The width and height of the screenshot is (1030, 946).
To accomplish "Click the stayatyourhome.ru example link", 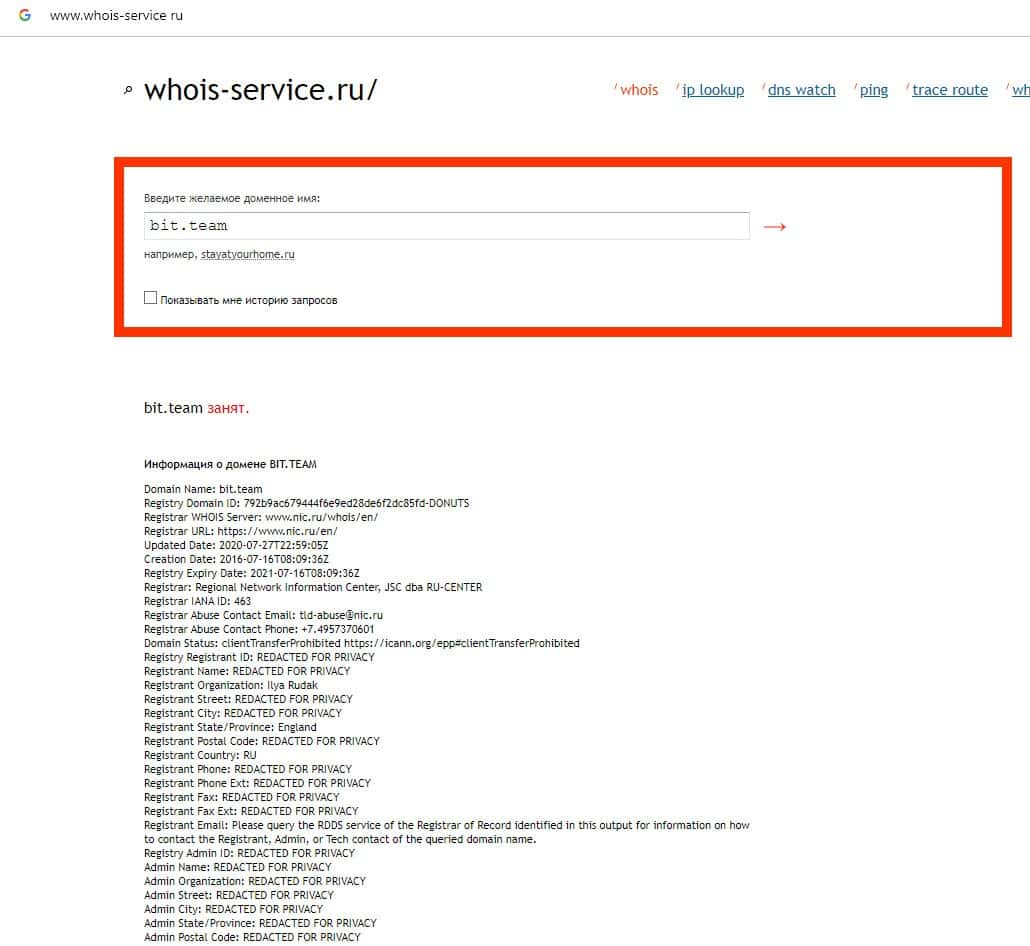I will pos(248,254).
